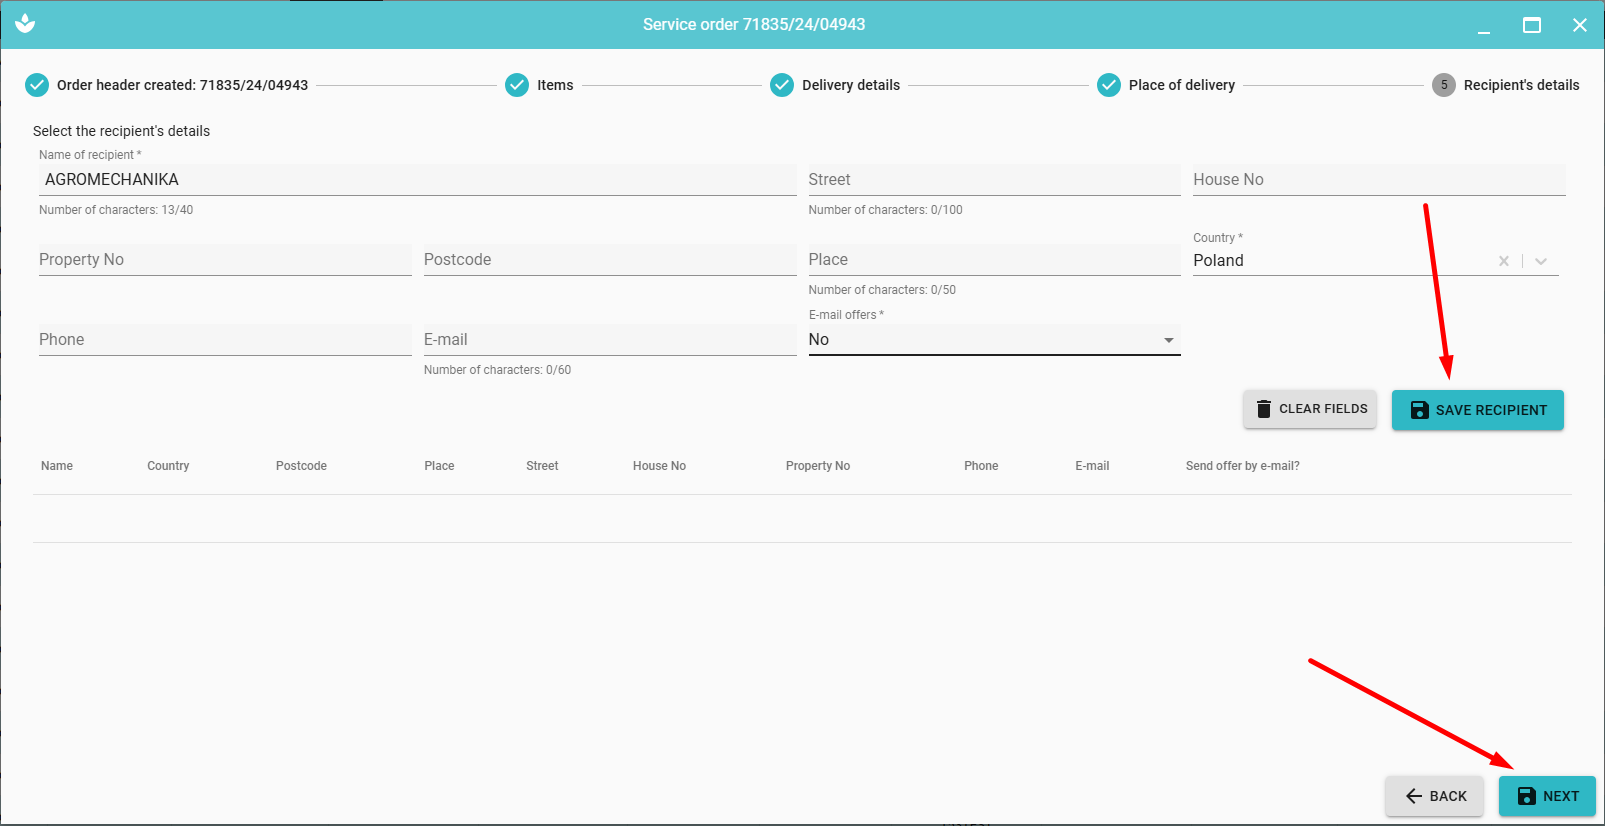The height and width of the screenshot is (826, 1605).
Task: Click the Next button
Action: [x=1547, y=796]
